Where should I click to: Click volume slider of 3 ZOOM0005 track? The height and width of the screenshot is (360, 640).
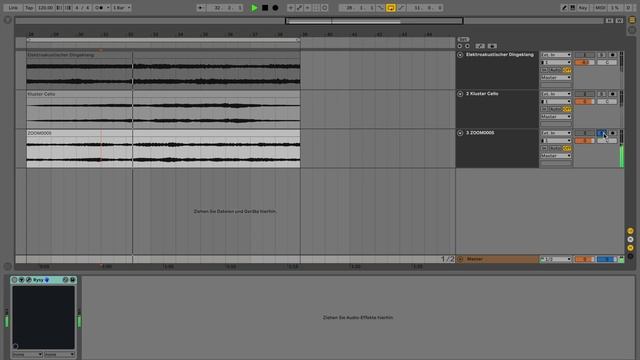584,141
